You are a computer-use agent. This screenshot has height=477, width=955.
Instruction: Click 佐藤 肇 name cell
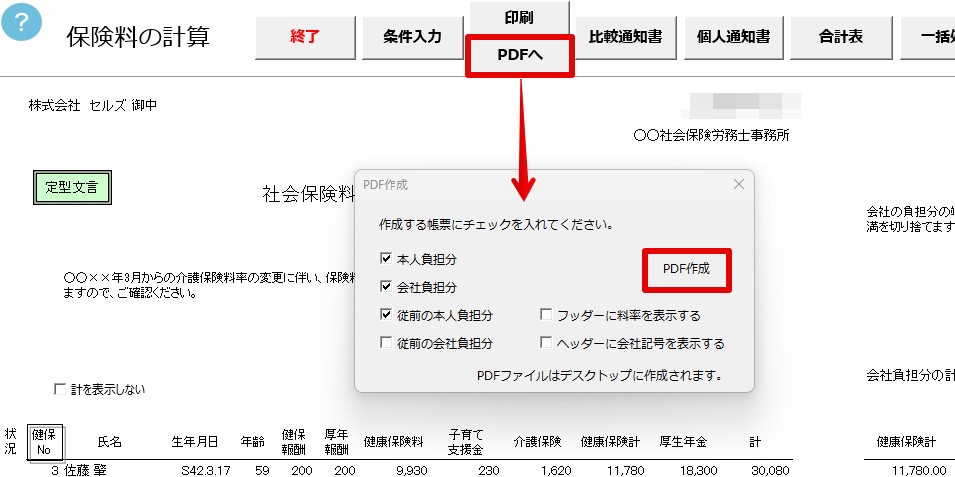86,471
